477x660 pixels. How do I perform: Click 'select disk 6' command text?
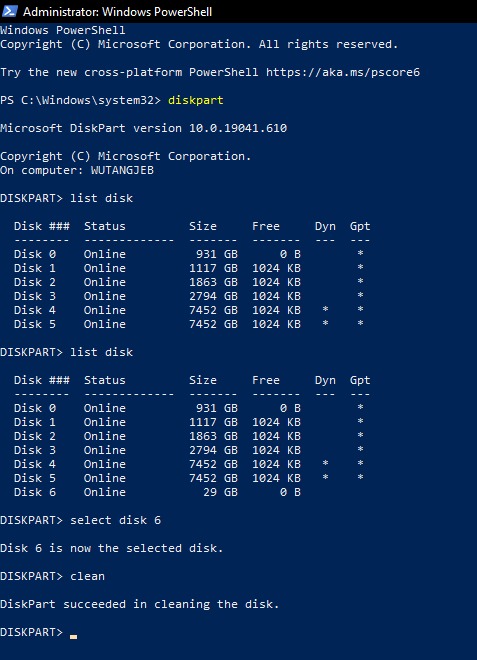[115, 520]
